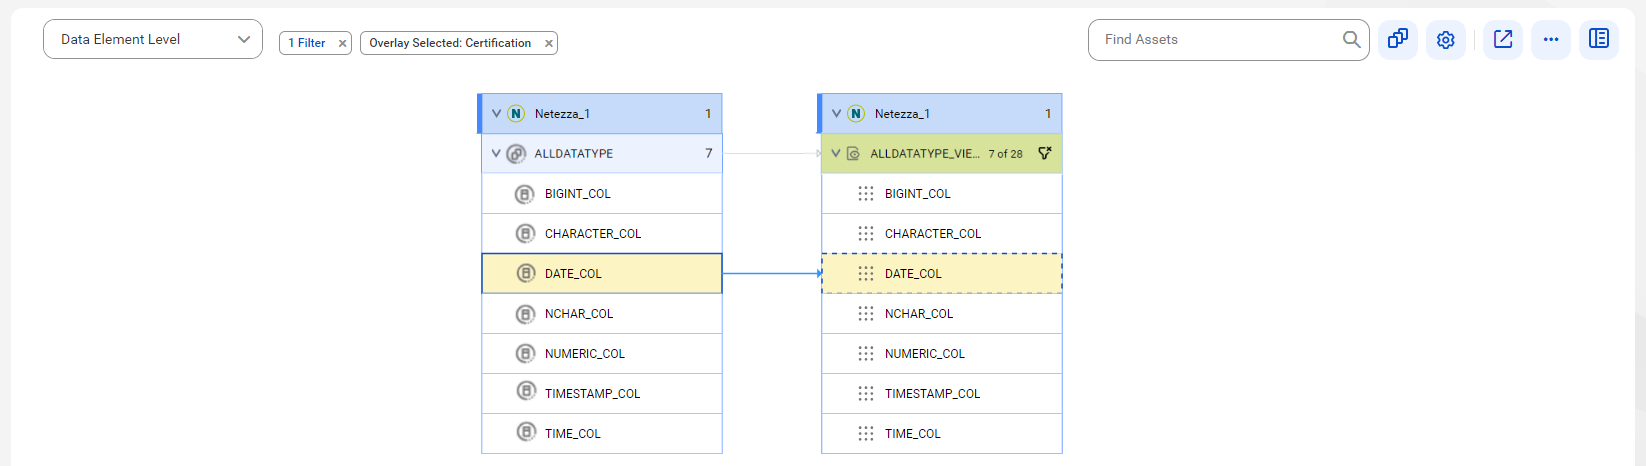Click the filter icon on ALLDATATYPE_VIE...
The width and height of the screenshot is (1646, 466).
point(1045,154)
